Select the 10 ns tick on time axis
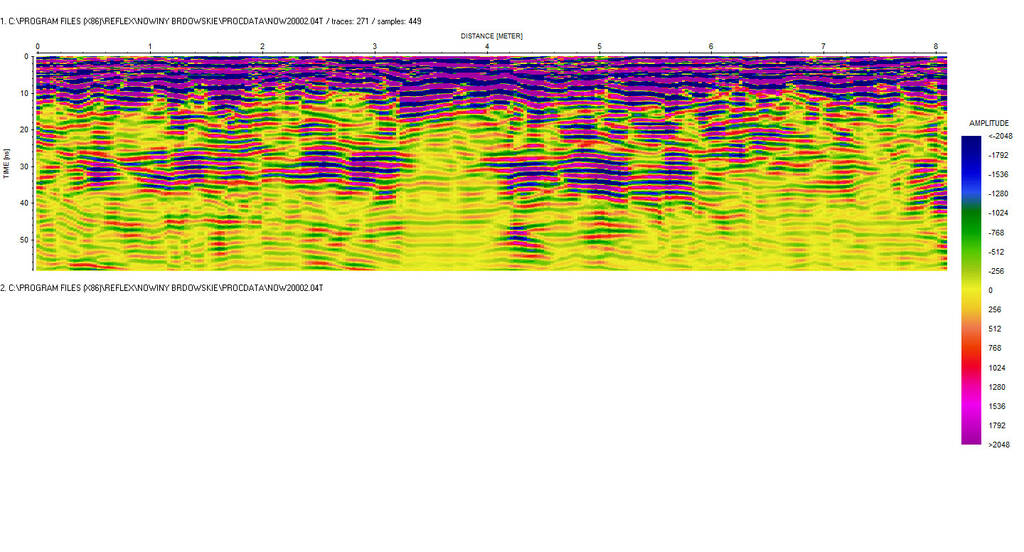The width and height of the screenshot is (1024, 552). click(22, 93)
